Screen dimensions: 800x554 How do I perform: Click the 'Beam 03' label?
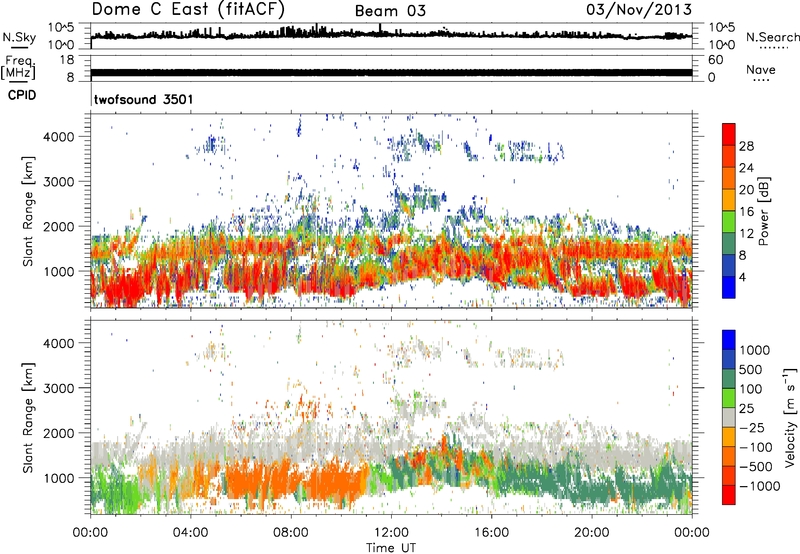(390, 11)
